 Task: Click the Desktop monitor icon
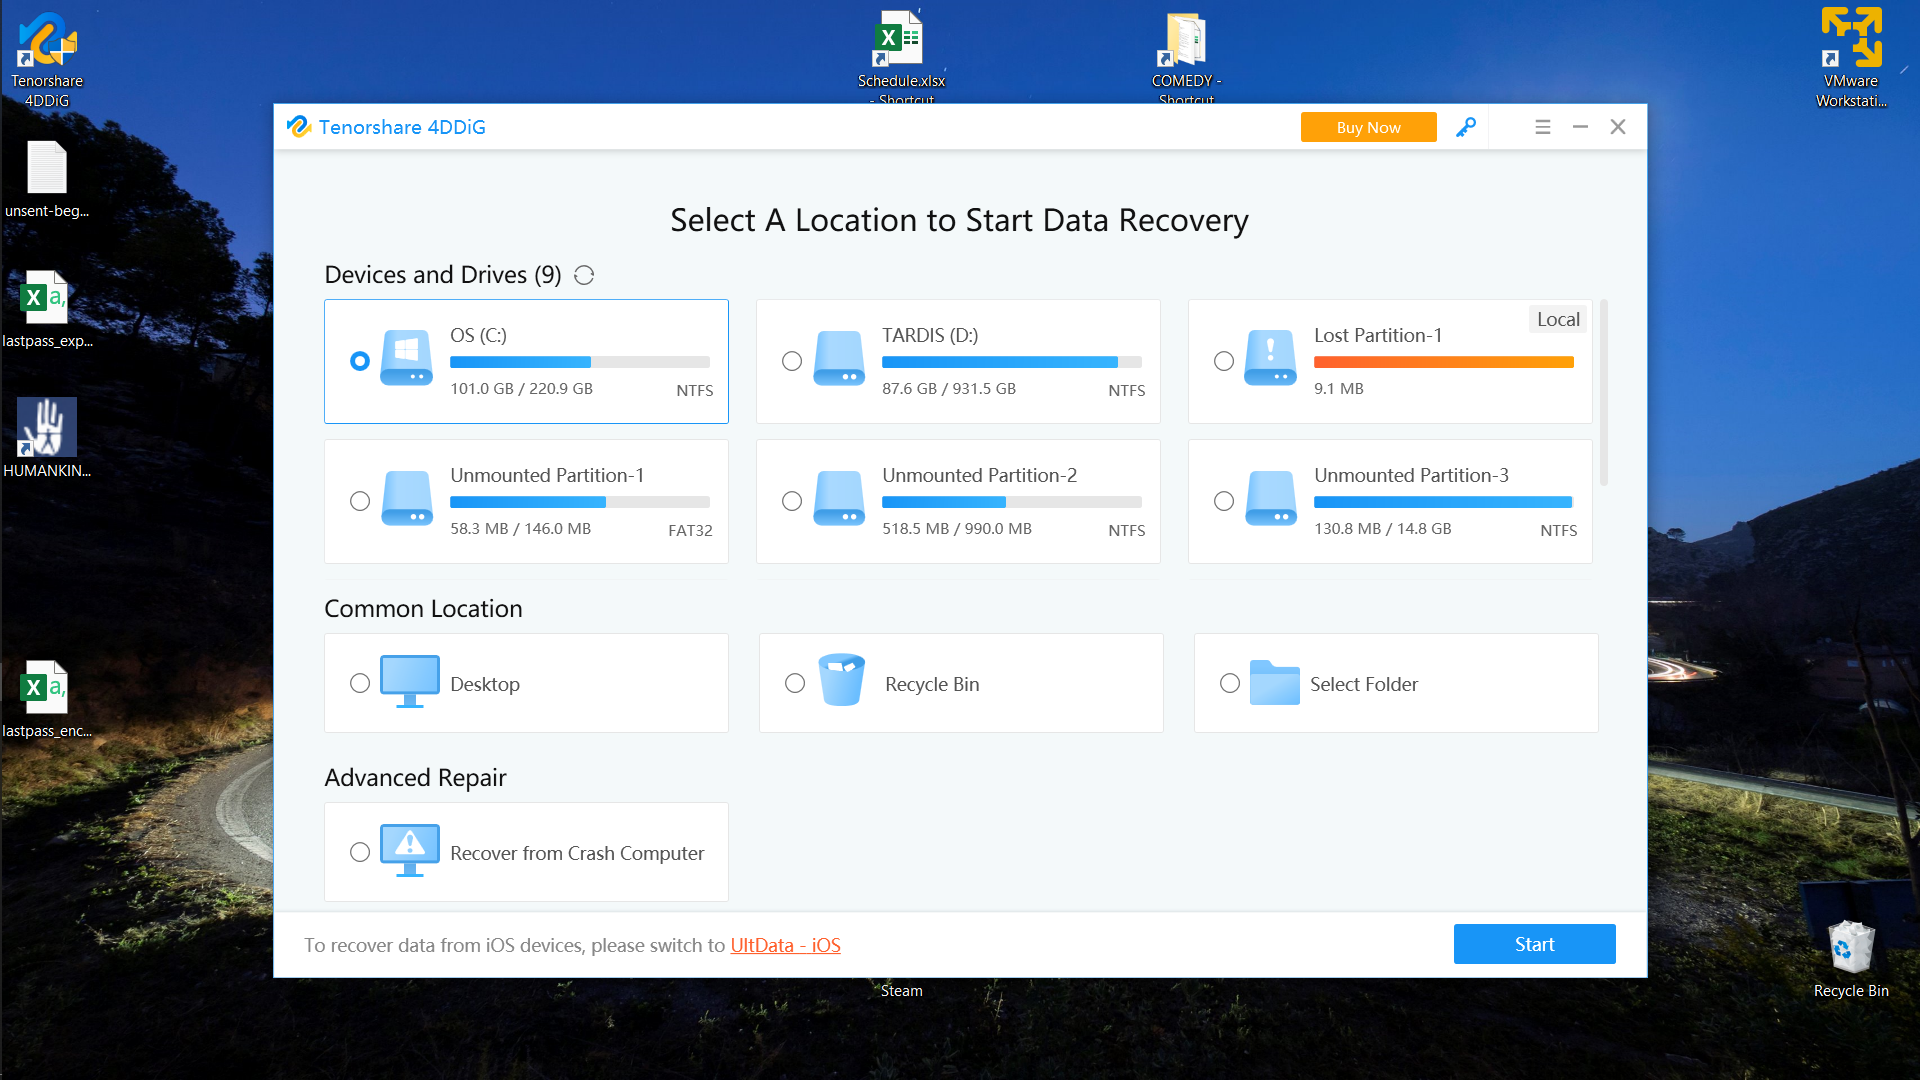[409, 682]
